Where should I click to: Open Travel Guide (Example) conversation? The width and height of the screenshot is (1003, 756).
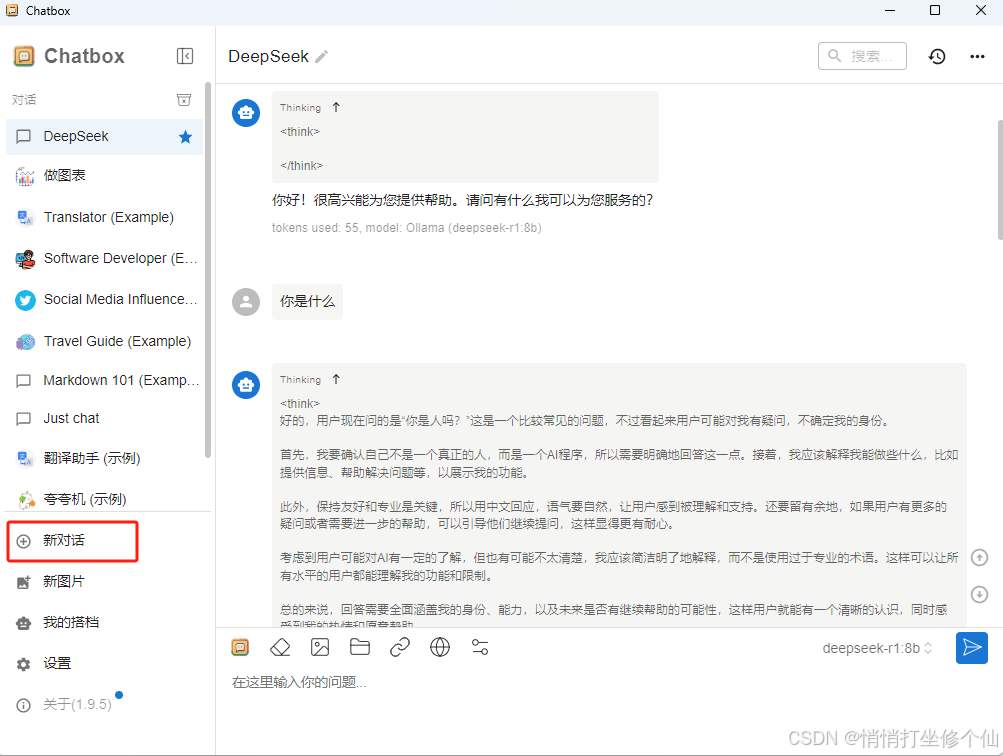104,342
